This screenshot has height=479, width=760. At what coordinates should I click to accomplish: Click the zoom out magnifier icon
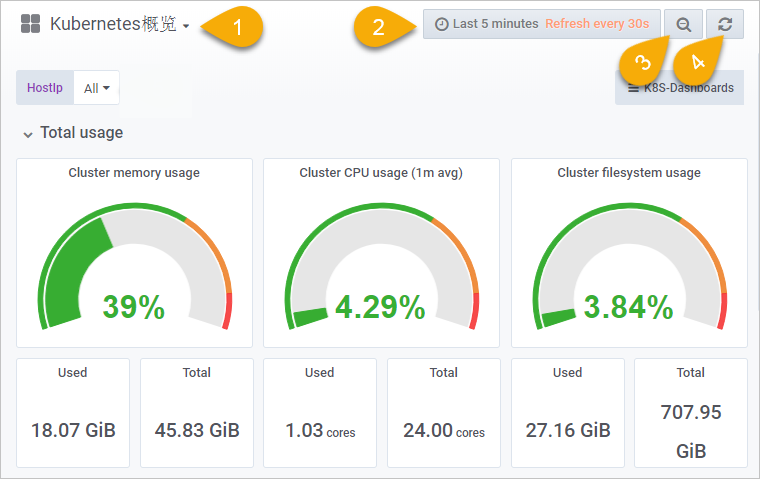point(683,24)
